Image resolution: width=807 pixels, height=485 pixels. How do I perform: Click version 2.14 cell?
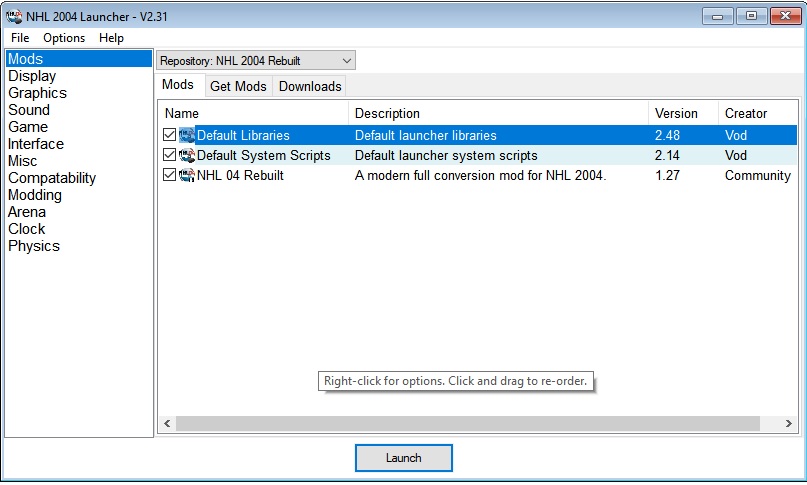tap(667, 155)
